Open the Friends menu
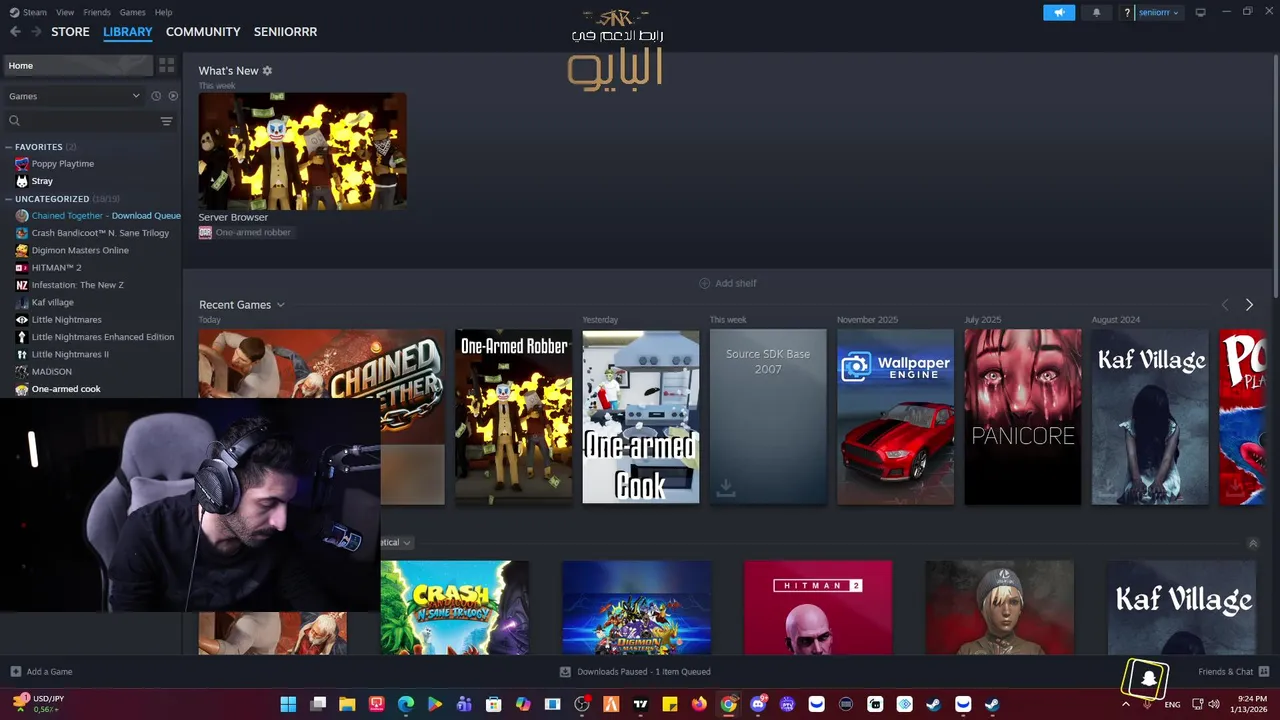 tap(97, 12)
